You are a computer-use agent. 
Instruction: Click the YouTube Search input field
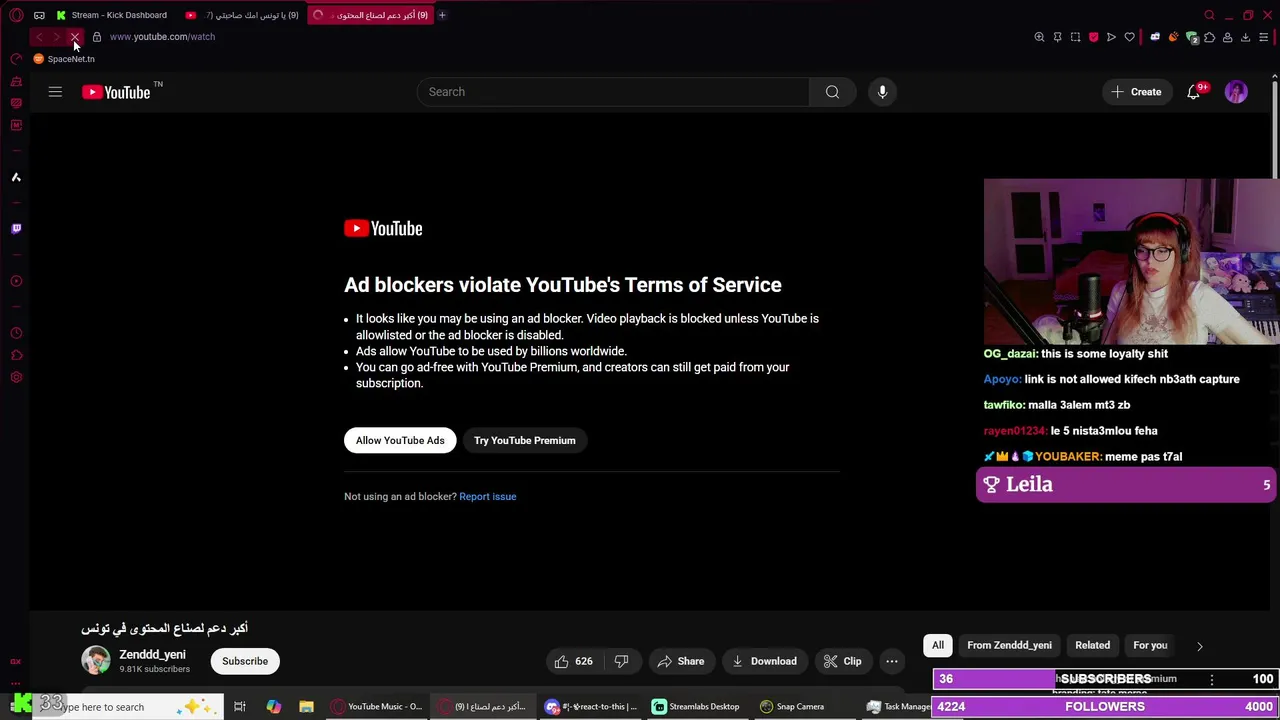click(613, 92)
